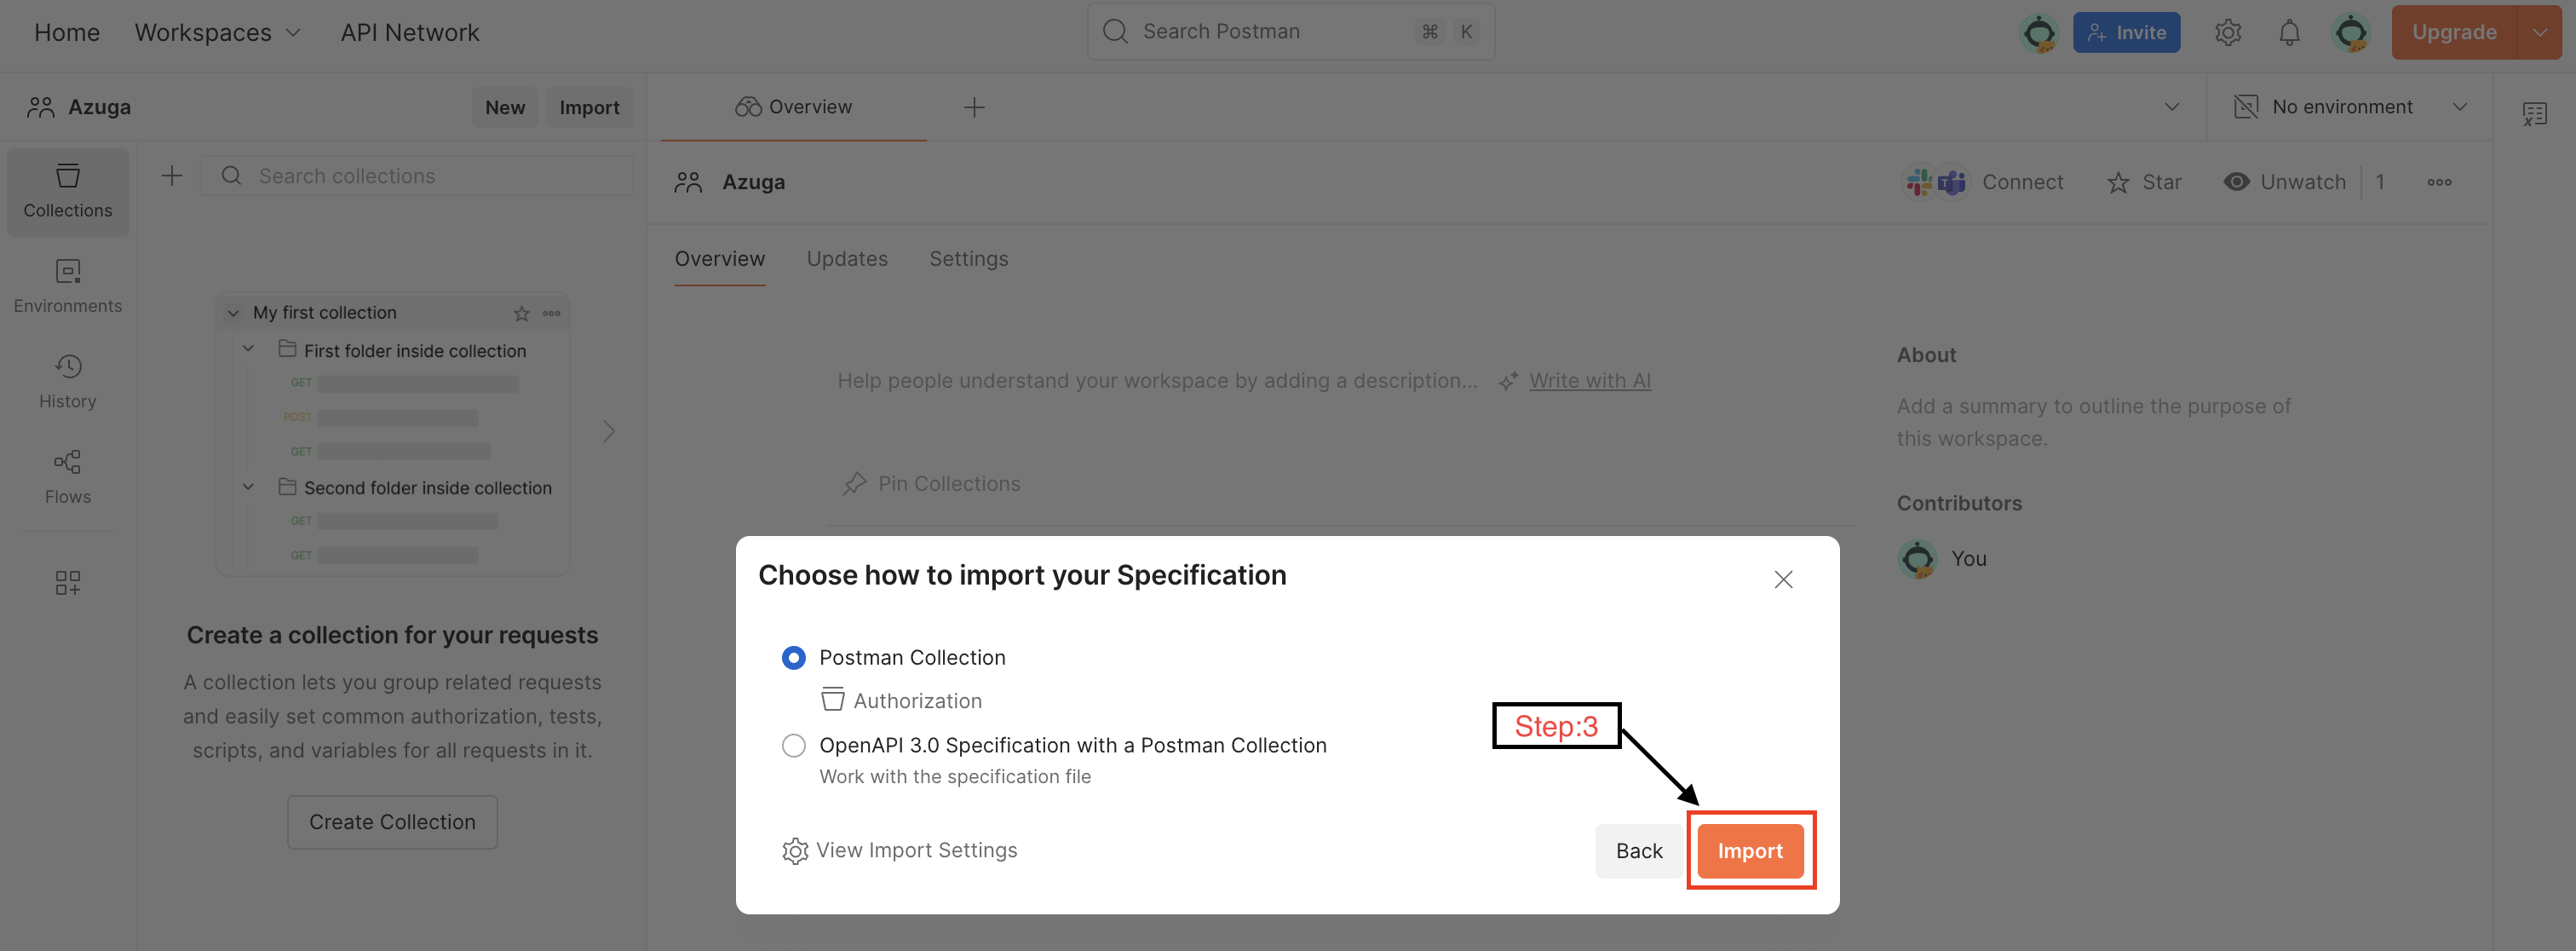Open the History sidebar panel

[x=68, y=381]
